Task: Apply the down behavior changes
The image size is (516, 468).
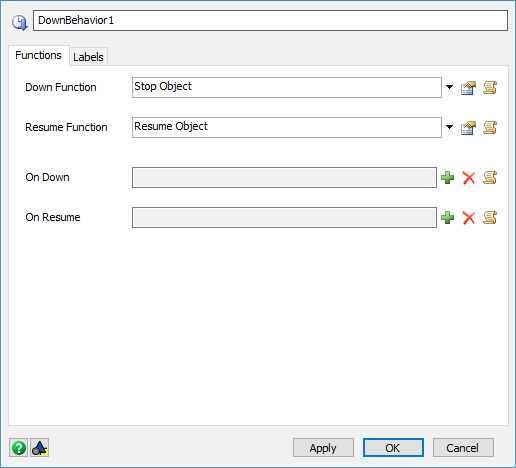Action: (x=323, y=448)
